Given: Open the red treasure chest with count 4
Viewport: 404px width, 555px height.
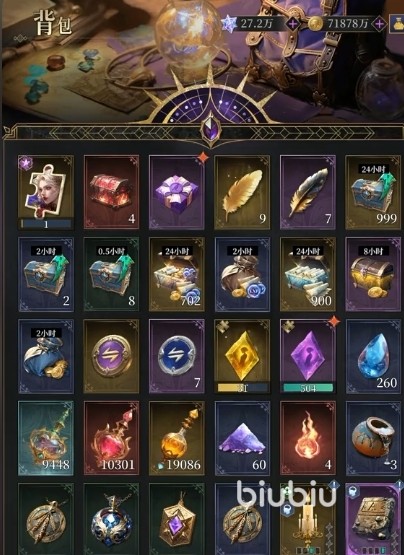Looking at the screenshot, I should pos(112,192).
